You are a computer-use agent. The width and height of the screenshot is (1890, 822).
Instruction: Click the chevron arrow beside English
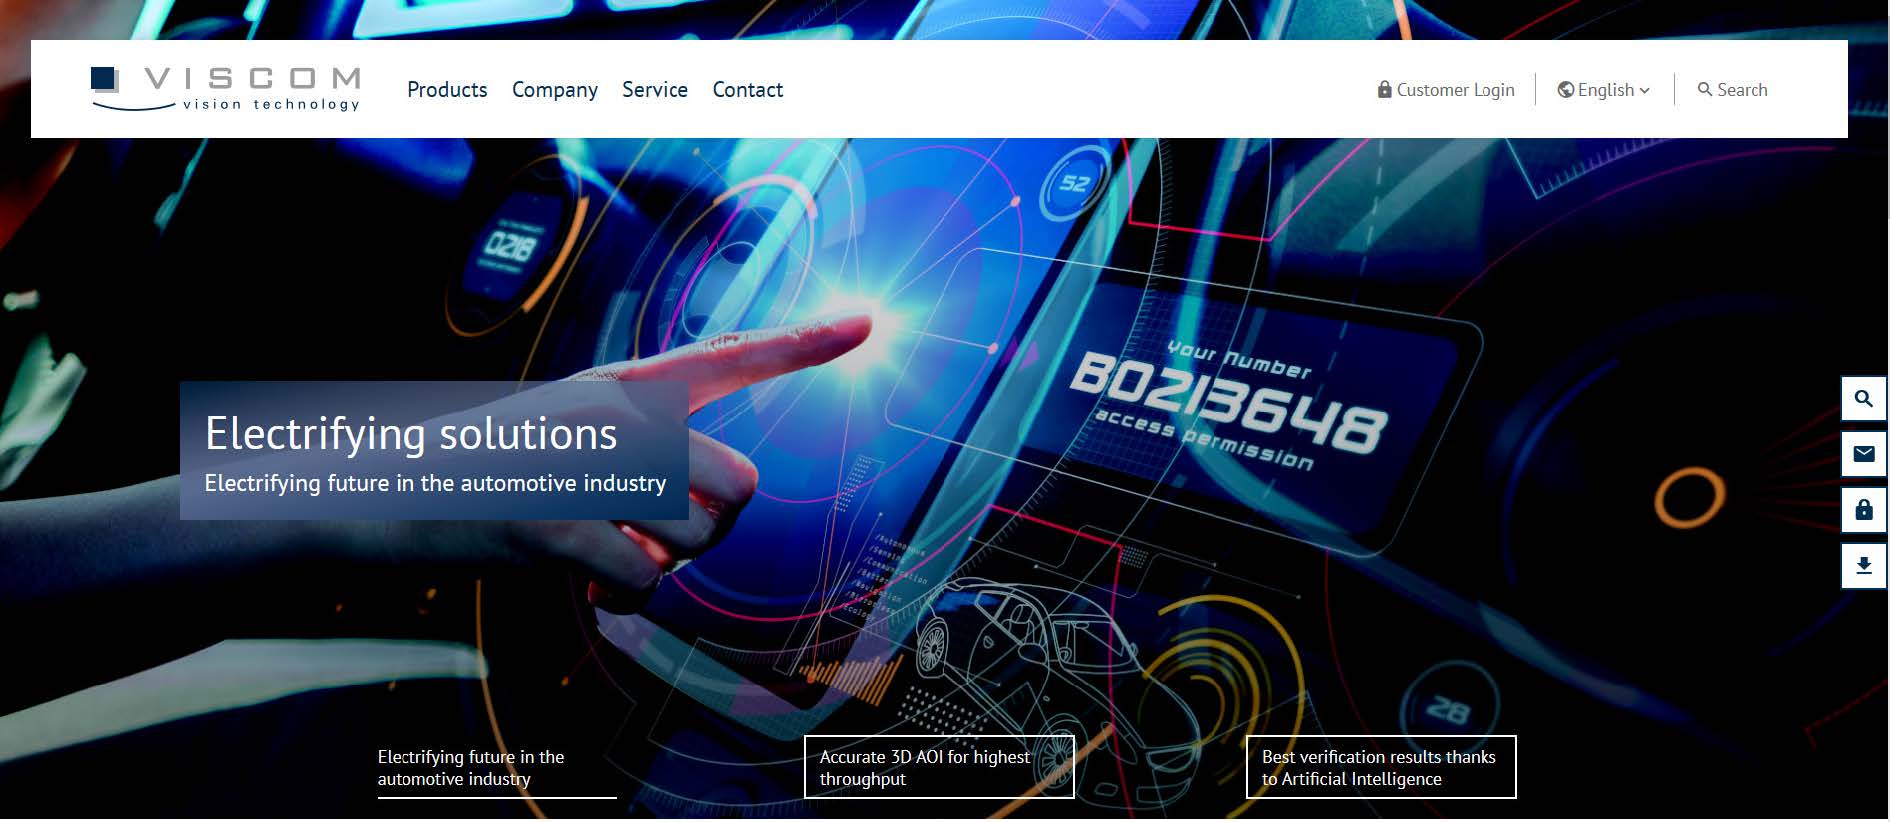1645,91
